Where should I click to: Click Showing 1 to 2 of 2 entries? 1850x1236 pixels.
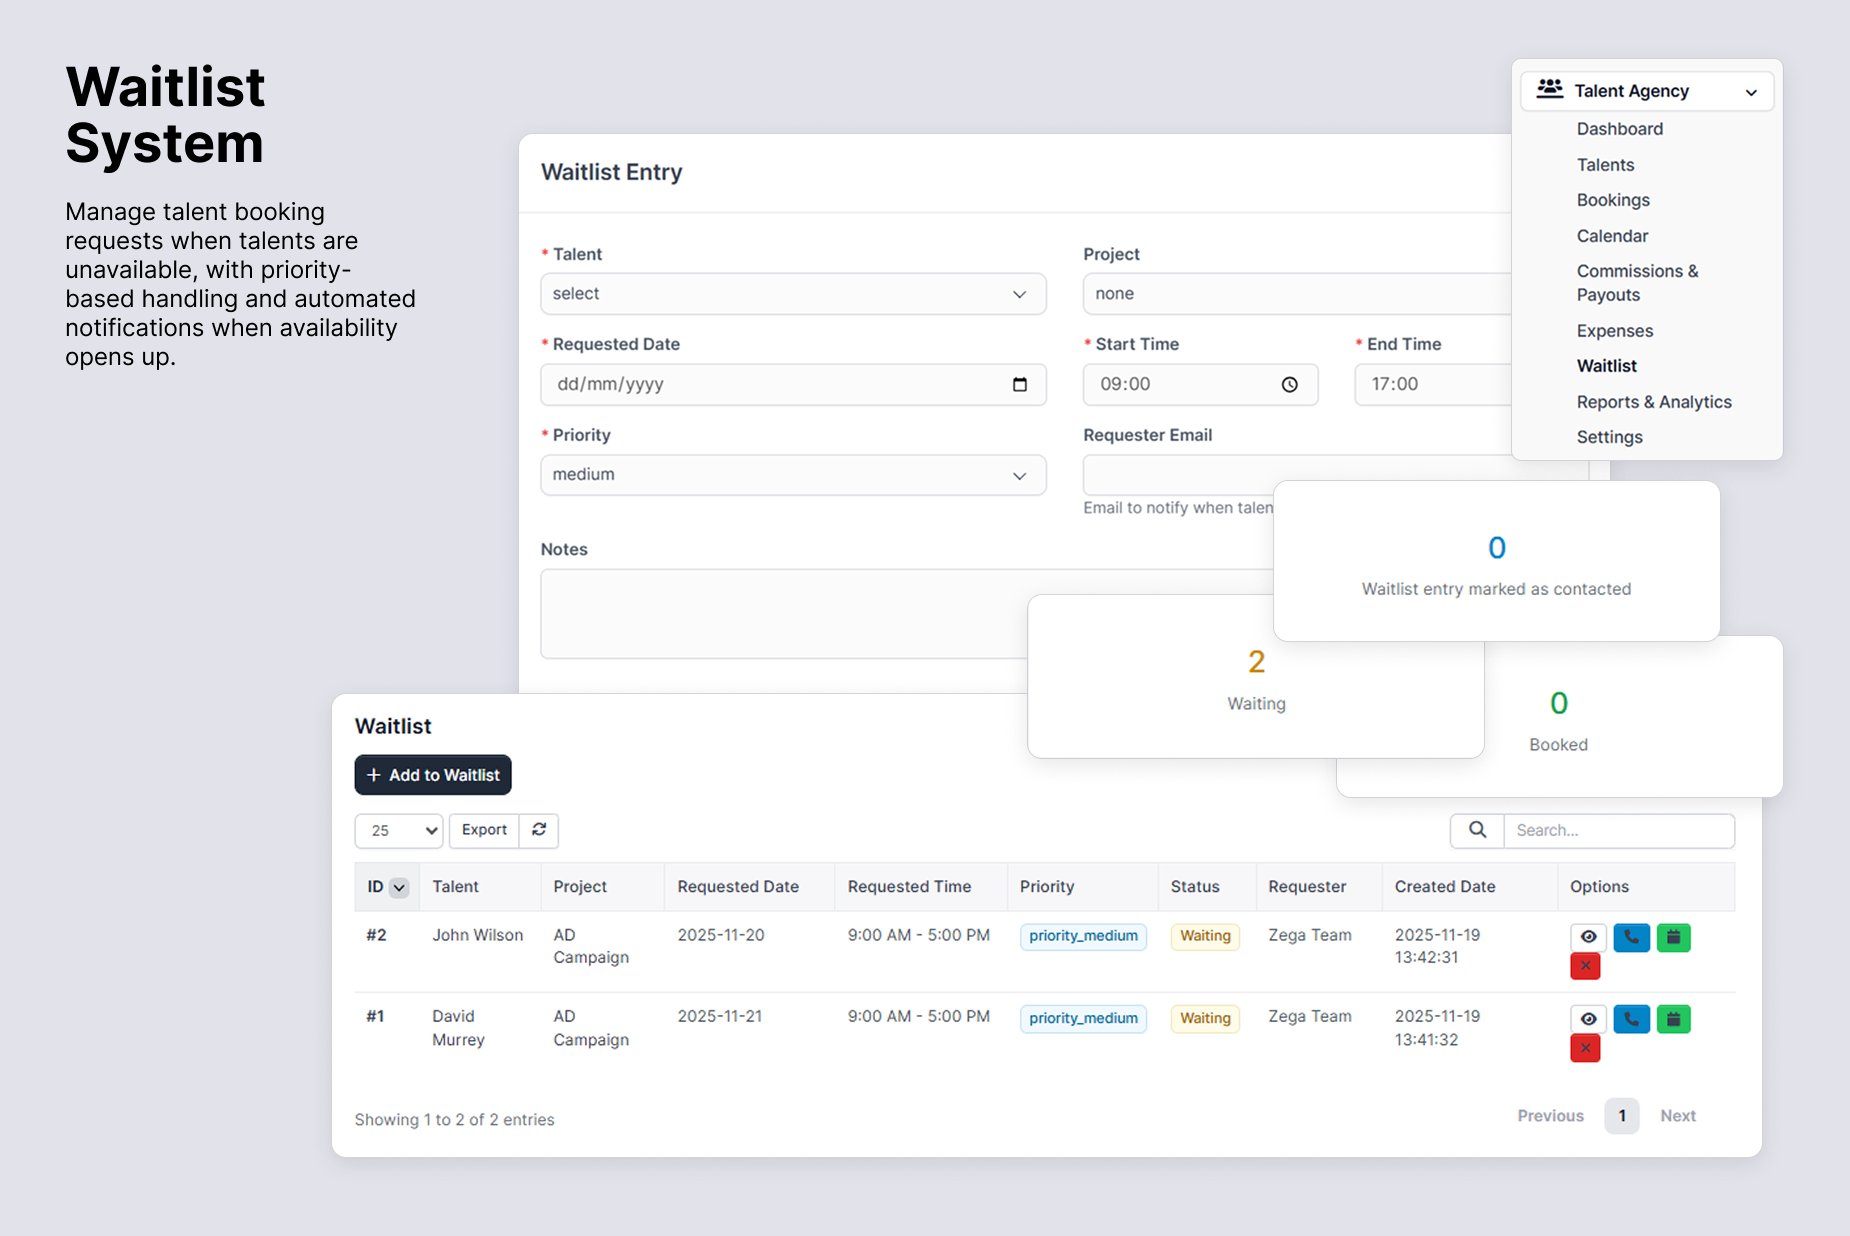tap(454, 1120)
